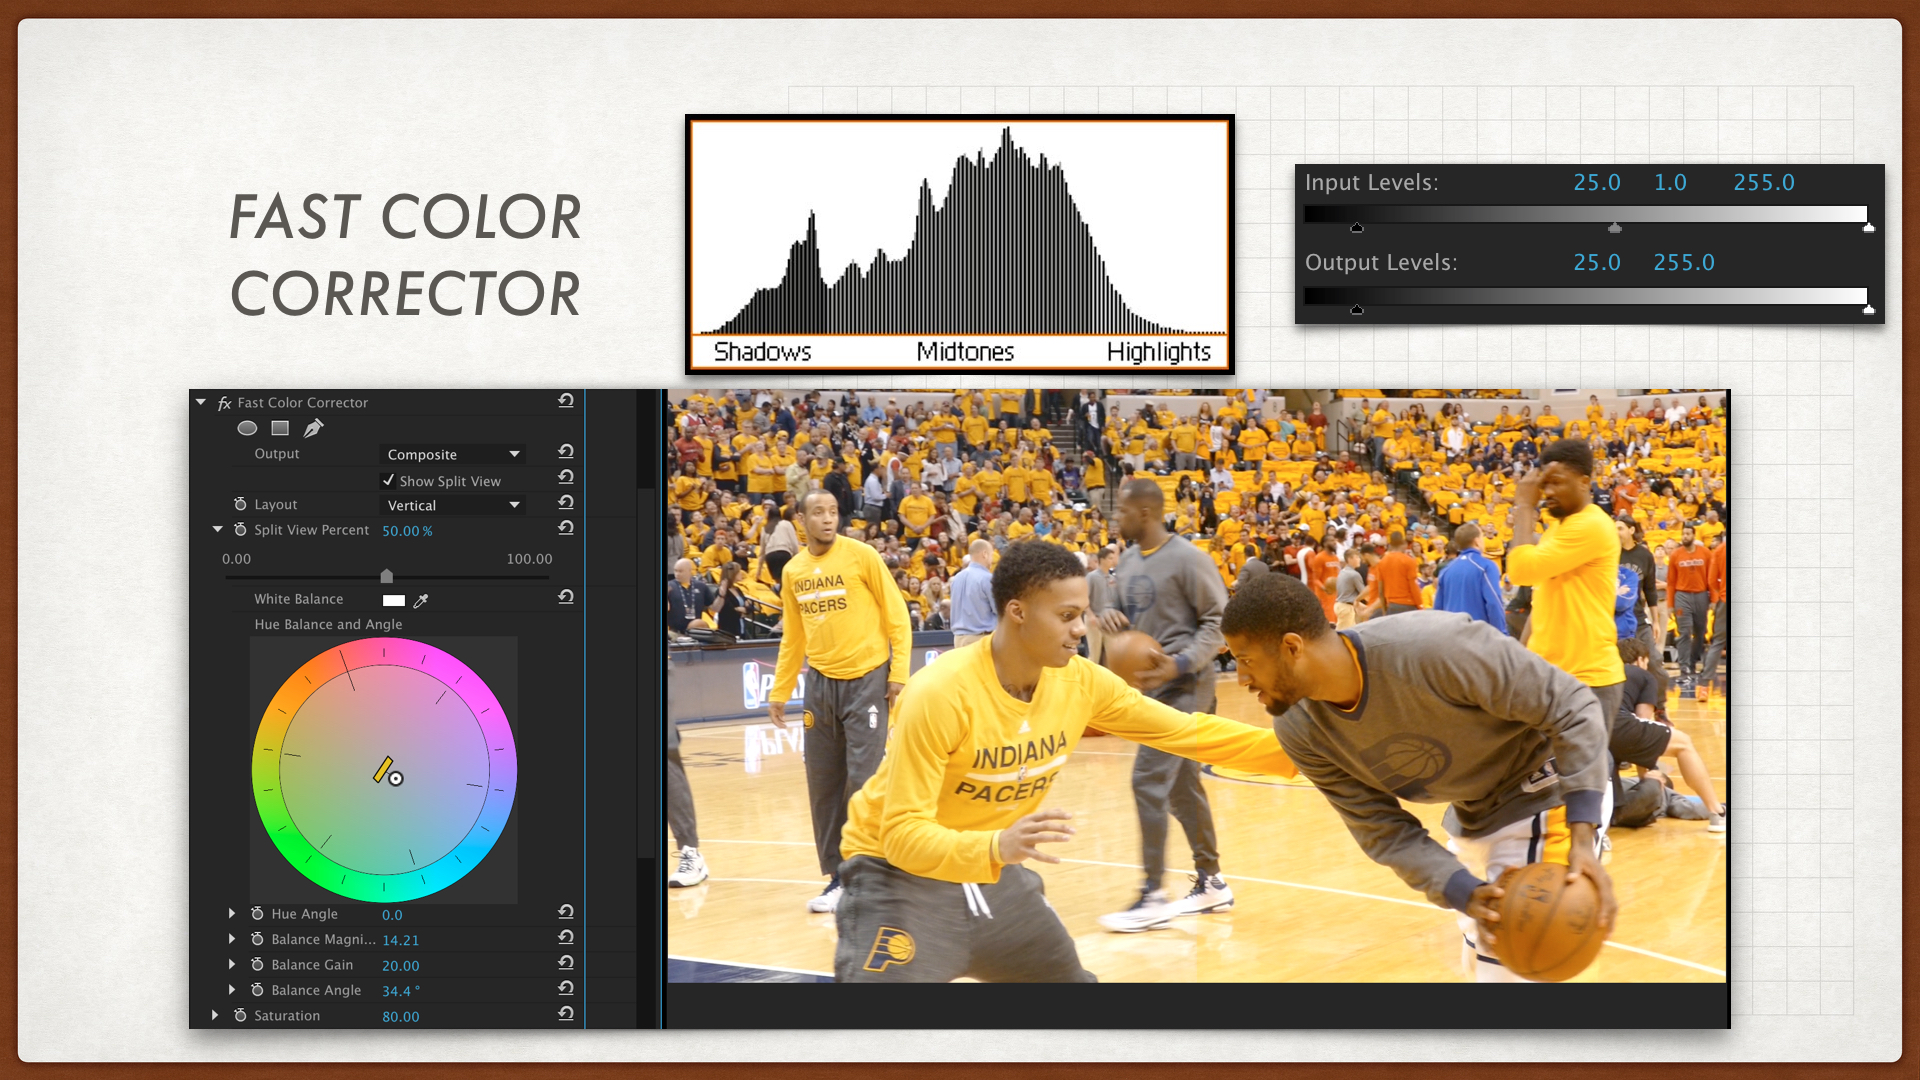Reset the Balance Magnitude parameter
Viewport: 1920px width, 1080px height.
pos(565,937)
